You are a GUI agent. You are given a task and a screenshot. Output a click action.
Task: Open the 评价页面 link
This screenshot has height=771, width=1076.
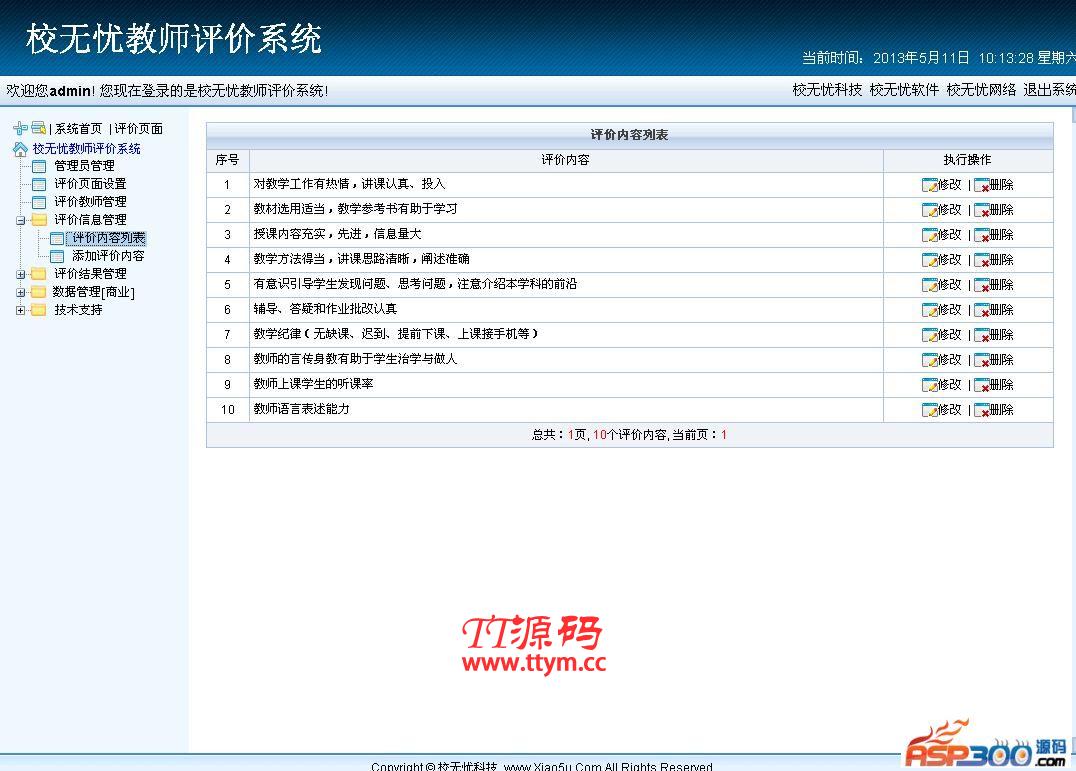point(139,129)
